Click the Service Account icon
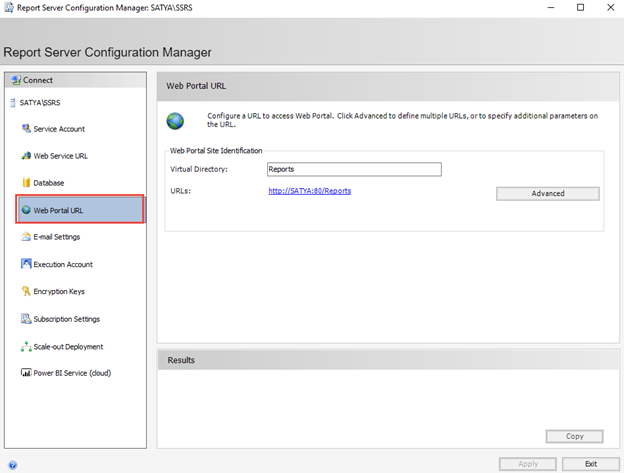624x473 pixels. click(26, 129)
